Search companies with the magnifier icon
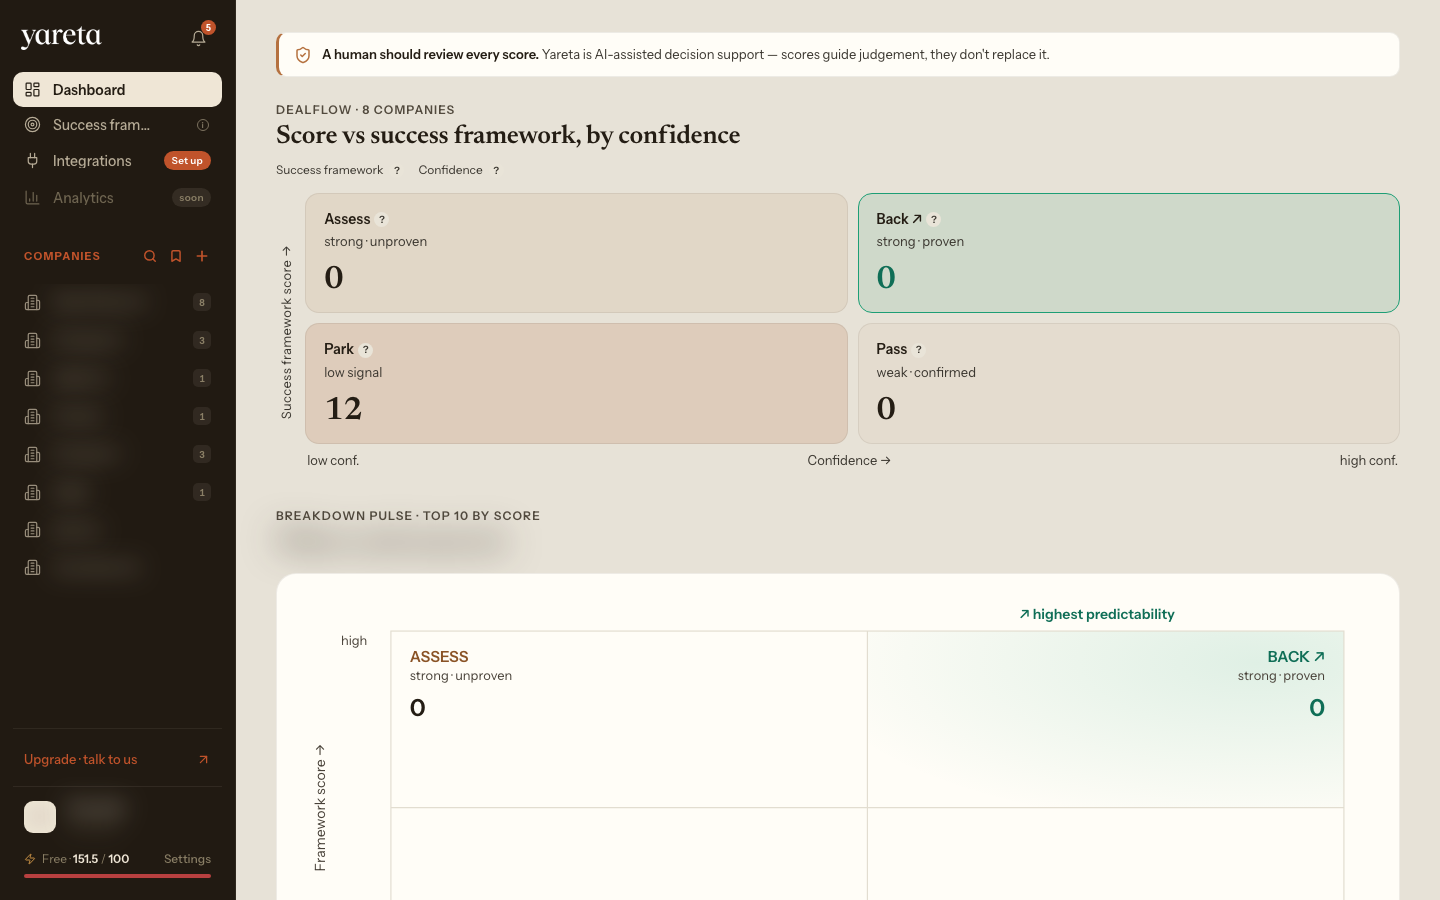The image size is (1440, 900). (150, 256)
